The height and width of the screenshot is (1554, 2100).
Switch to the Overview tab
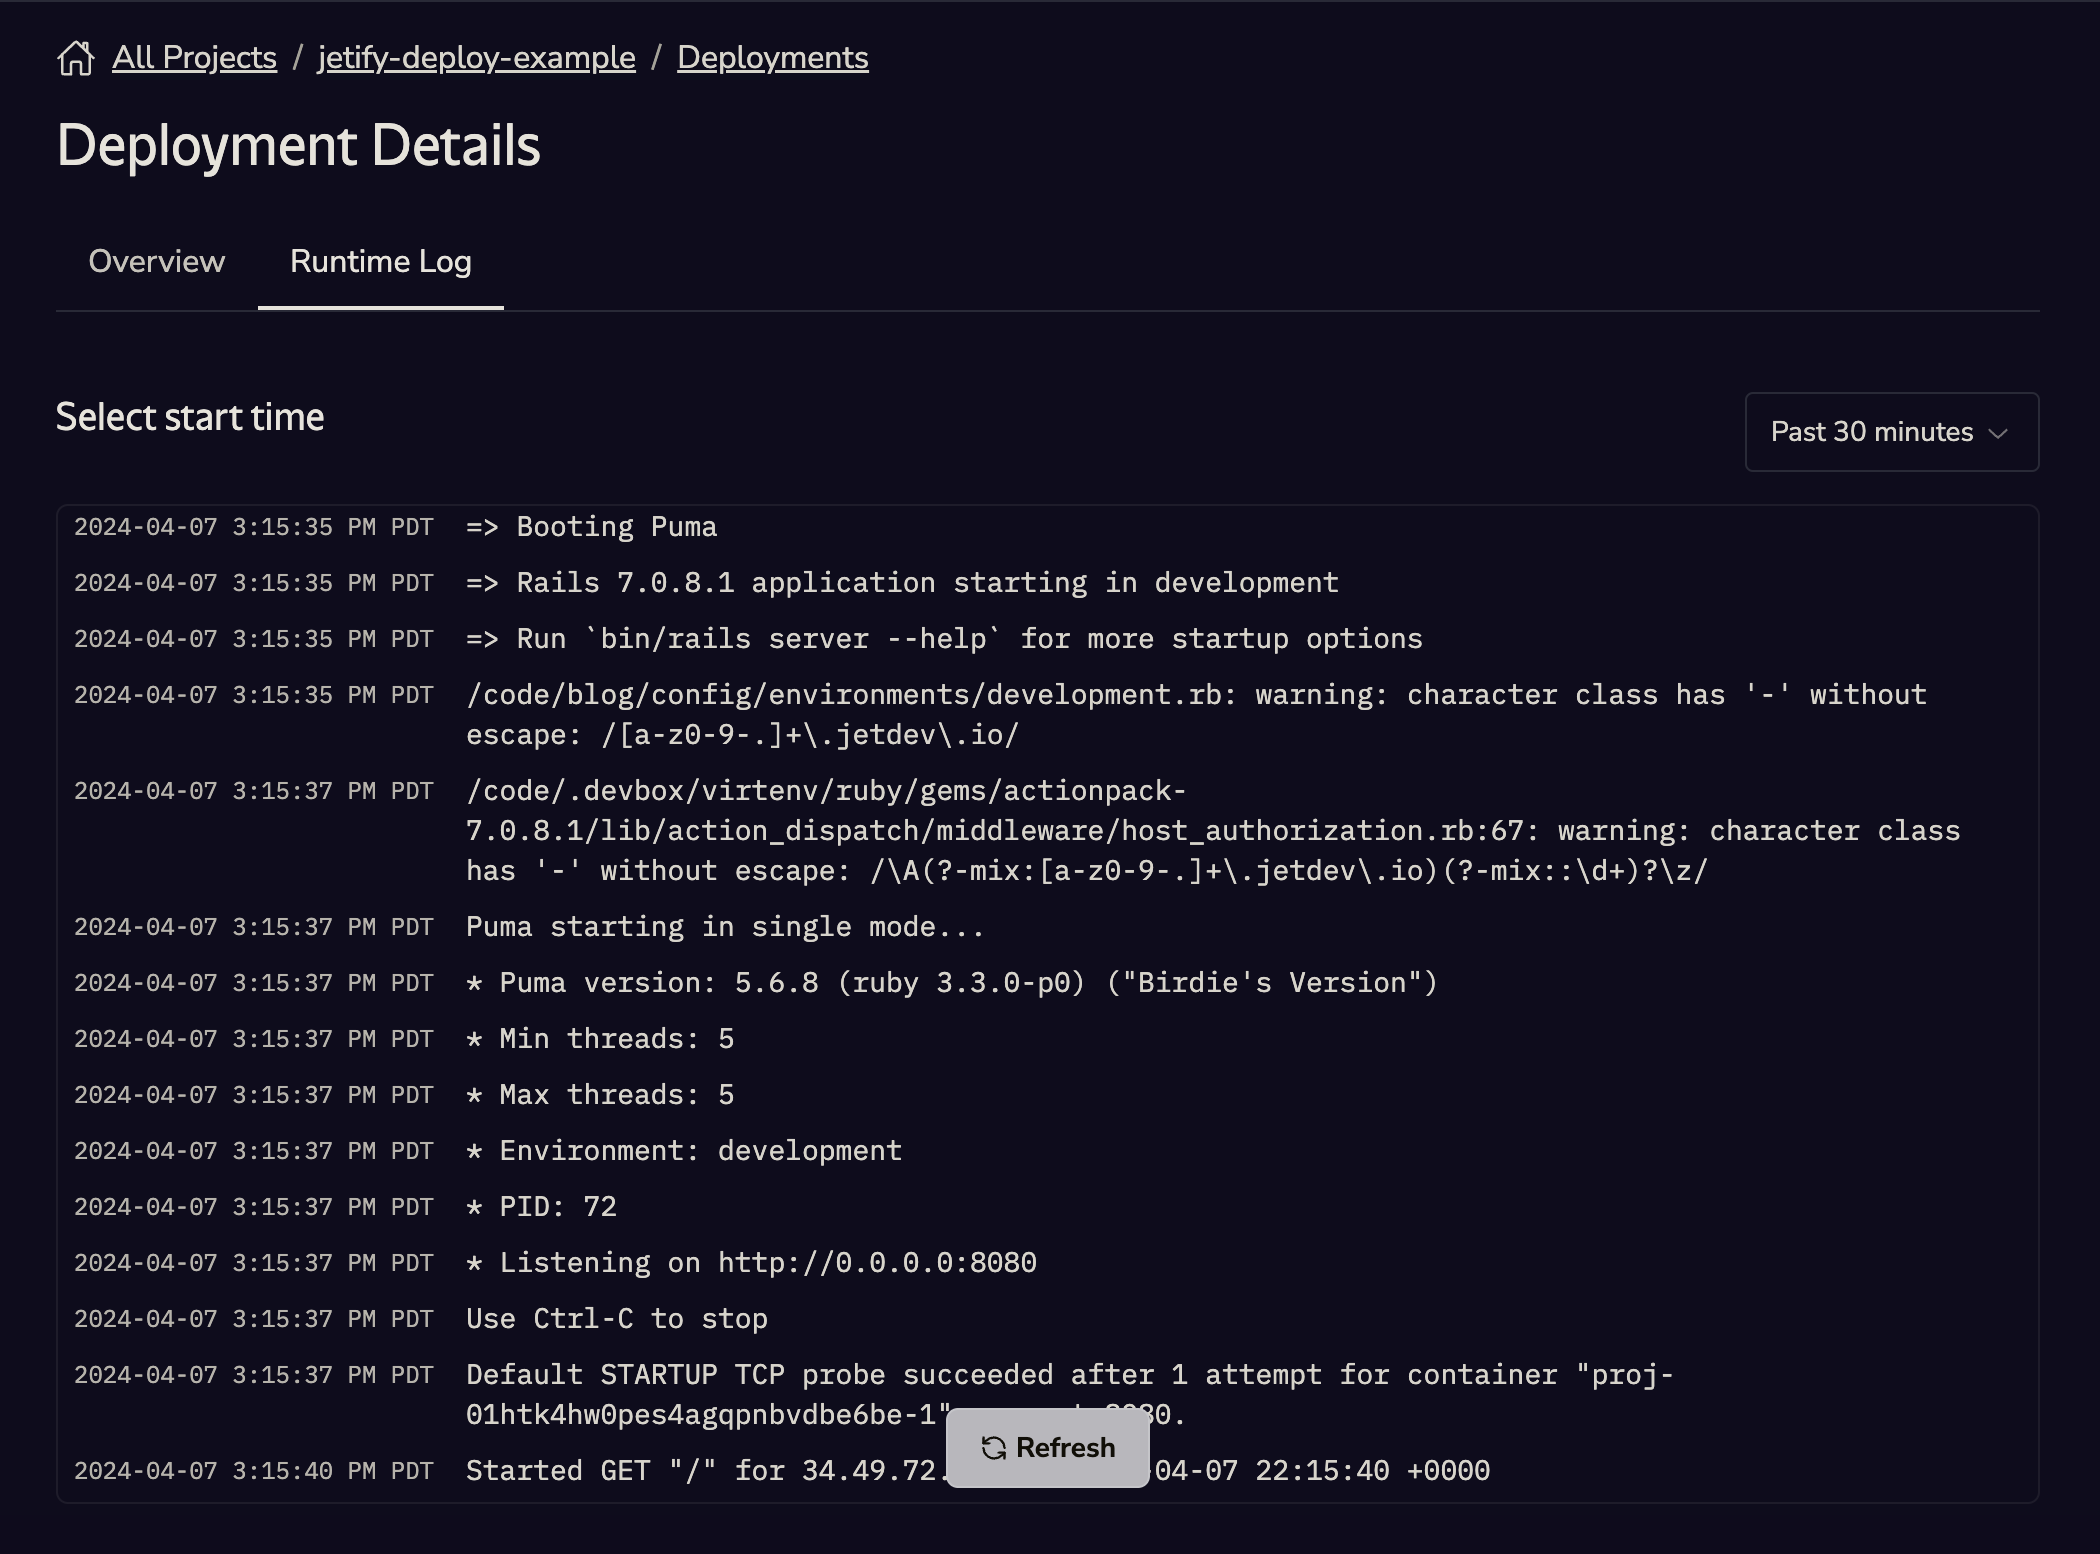[156, 261]
